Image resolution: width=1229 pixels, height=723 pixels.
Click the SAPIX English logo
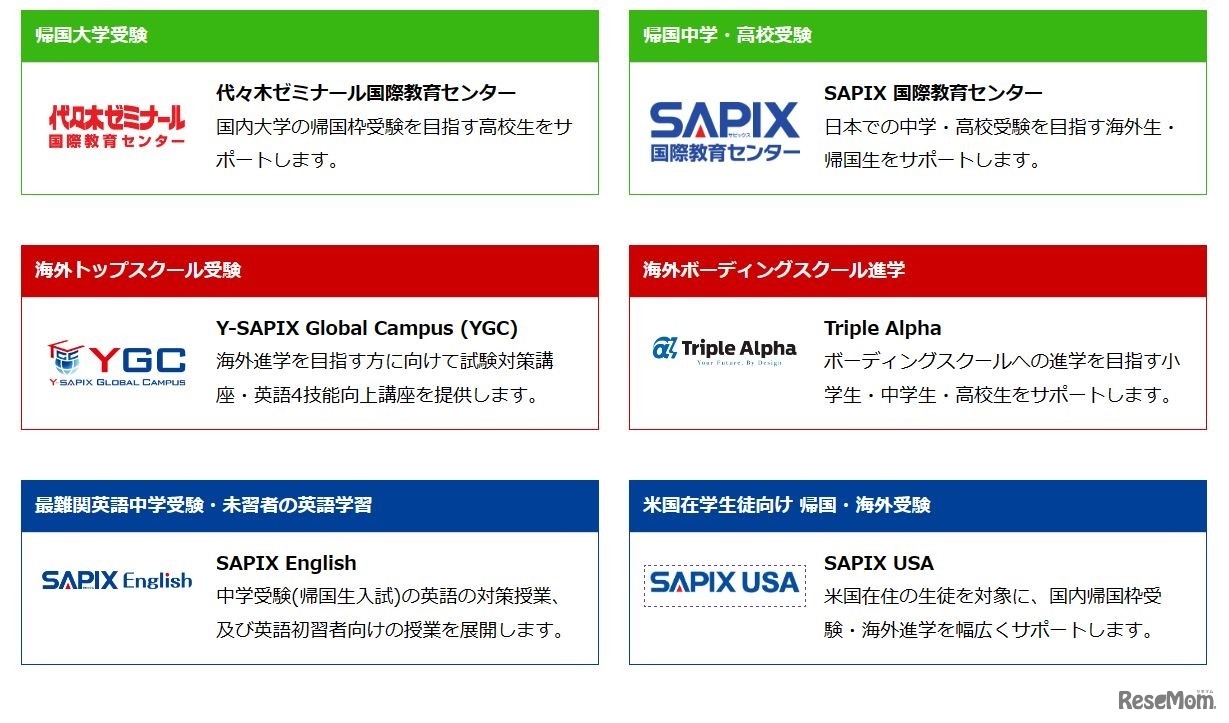(x=117, y=580)
